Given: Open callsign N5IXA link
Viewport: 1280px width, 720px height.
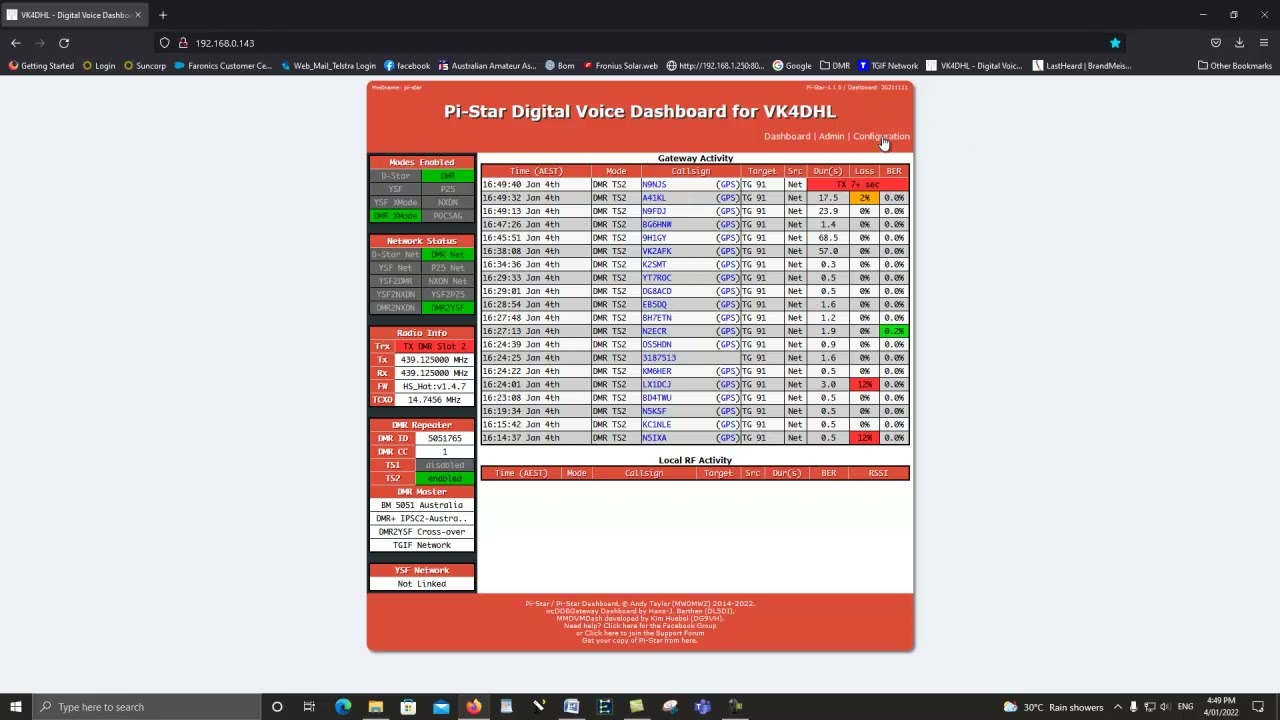Looking at the screenshot, I should point(654,438).
